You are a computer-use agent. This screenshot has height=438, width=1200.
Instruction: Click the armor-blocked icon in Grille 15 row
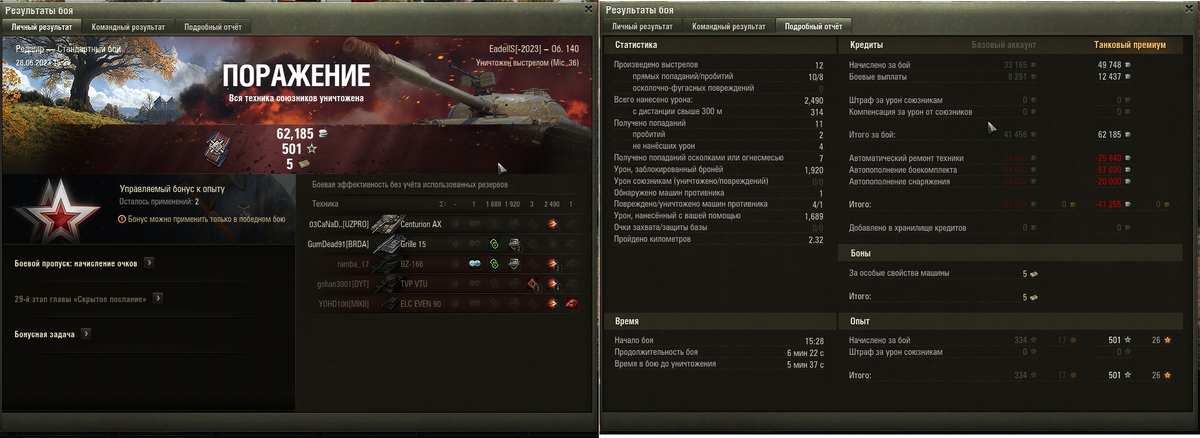click(513, 244)
